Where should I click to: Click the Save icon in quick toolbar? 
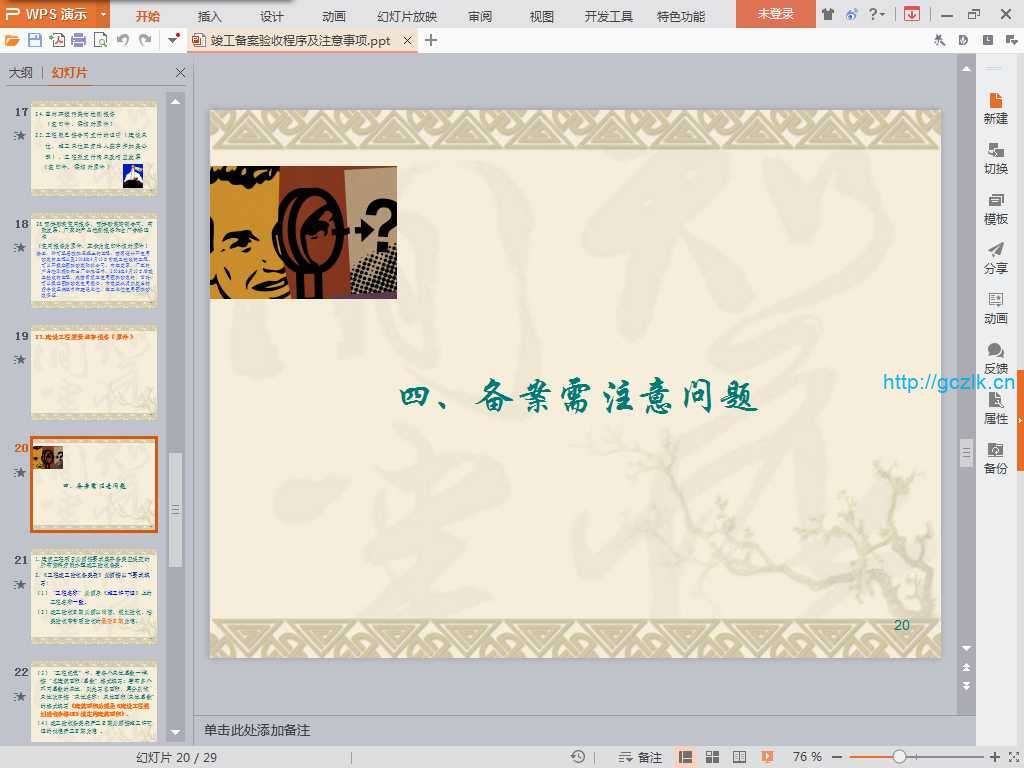coord(35,40)
